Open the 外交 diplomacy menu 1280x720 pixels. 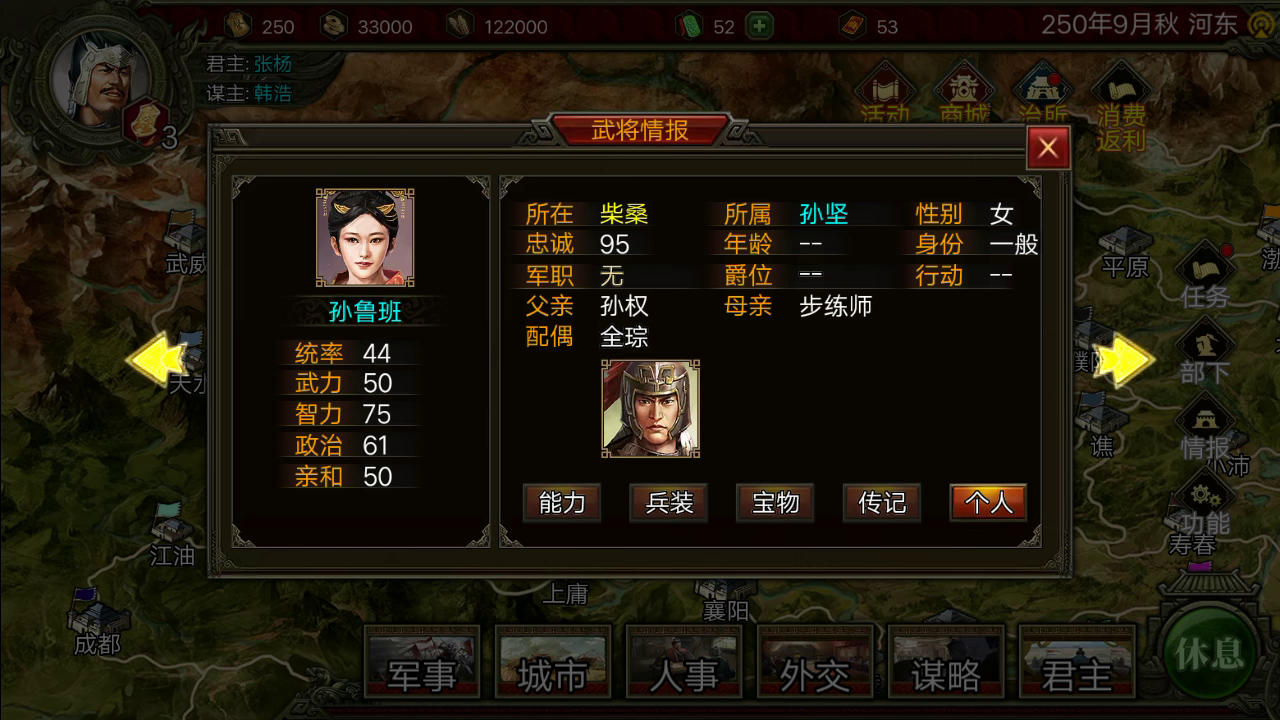click(815, 662)
